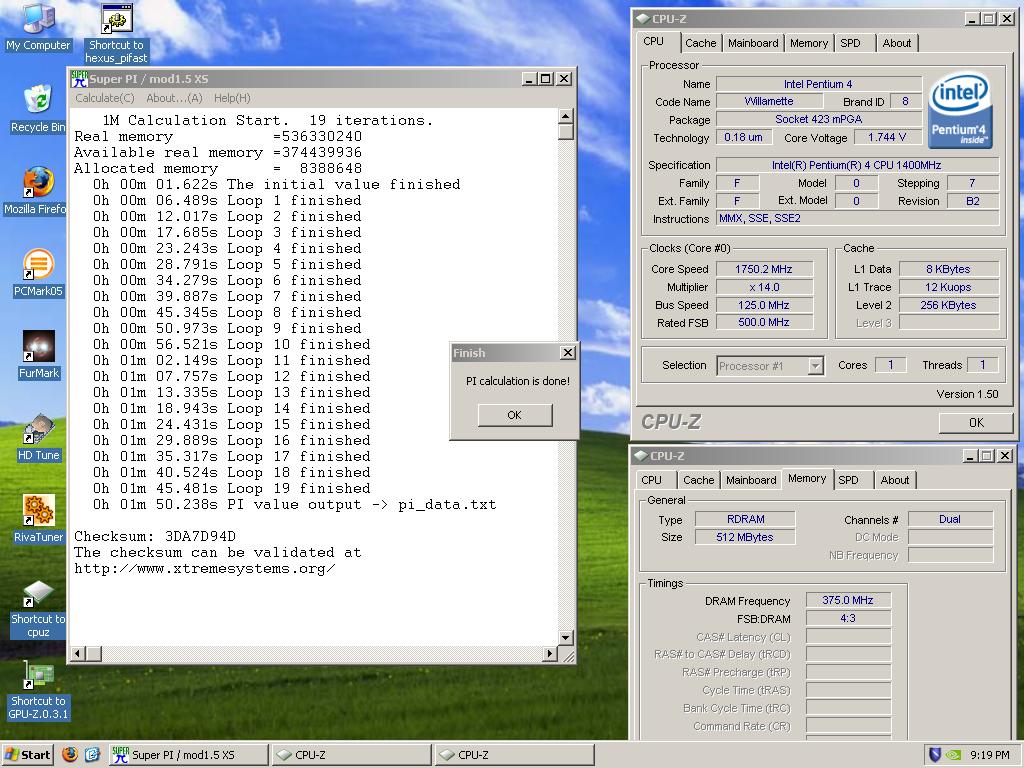Viewport: 1024px width, 768px height.
Task: Click Super PI horizontal scrollbar left arrow
Action: pos(78,653)
